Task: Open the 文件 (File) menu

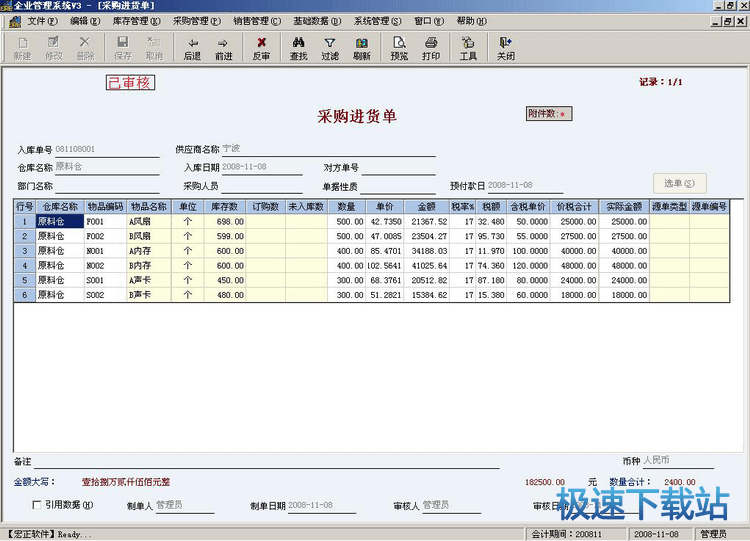Action: [x=42, y=21]
